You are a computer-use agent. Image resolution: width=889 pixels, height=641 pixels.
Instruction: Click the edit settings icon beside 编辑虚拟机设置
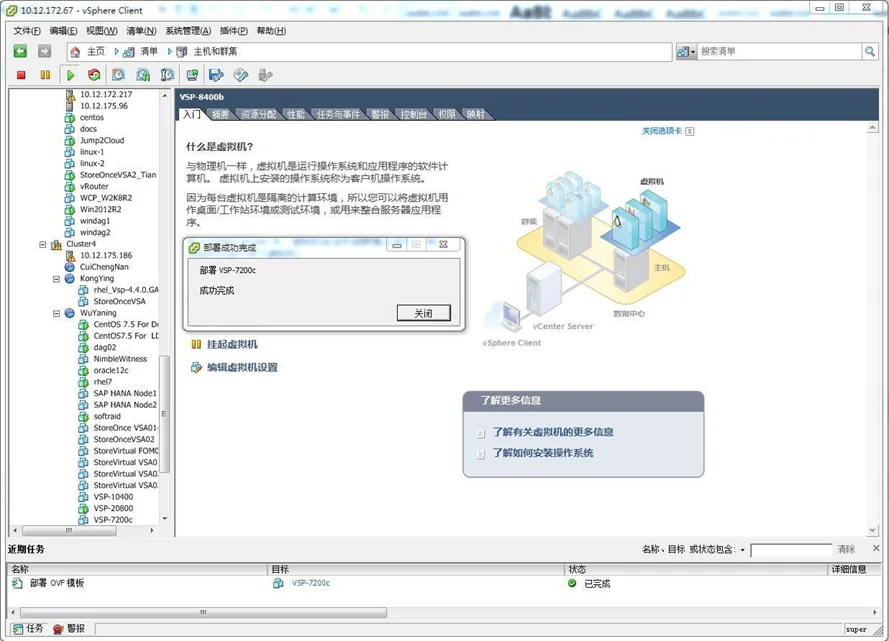point(196,367)
